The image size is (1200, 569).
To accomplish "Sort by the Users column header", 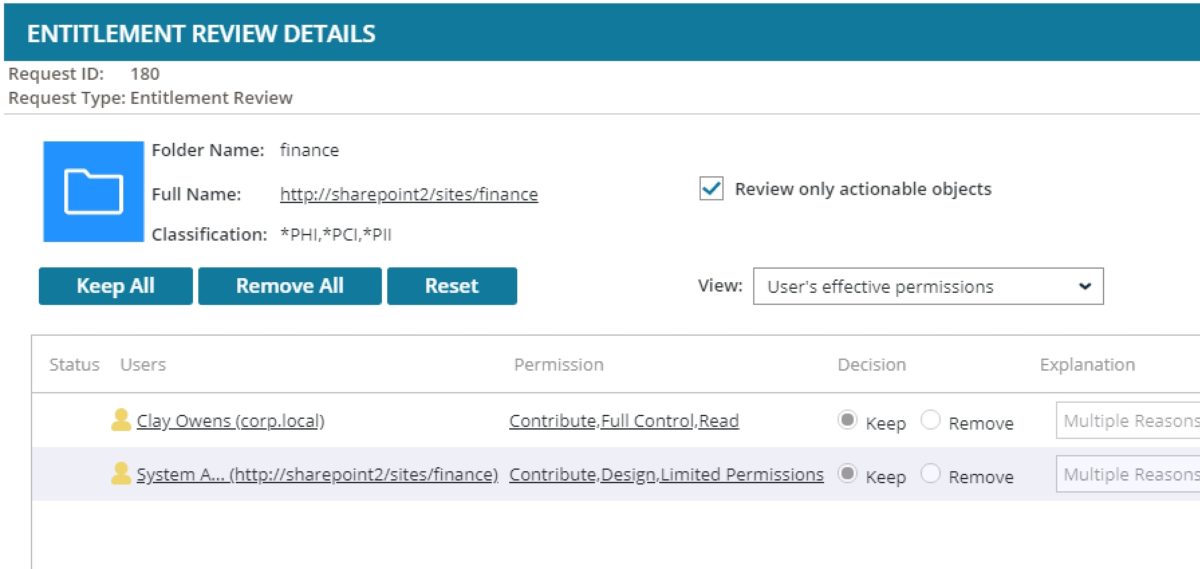I will coord(143,365).
